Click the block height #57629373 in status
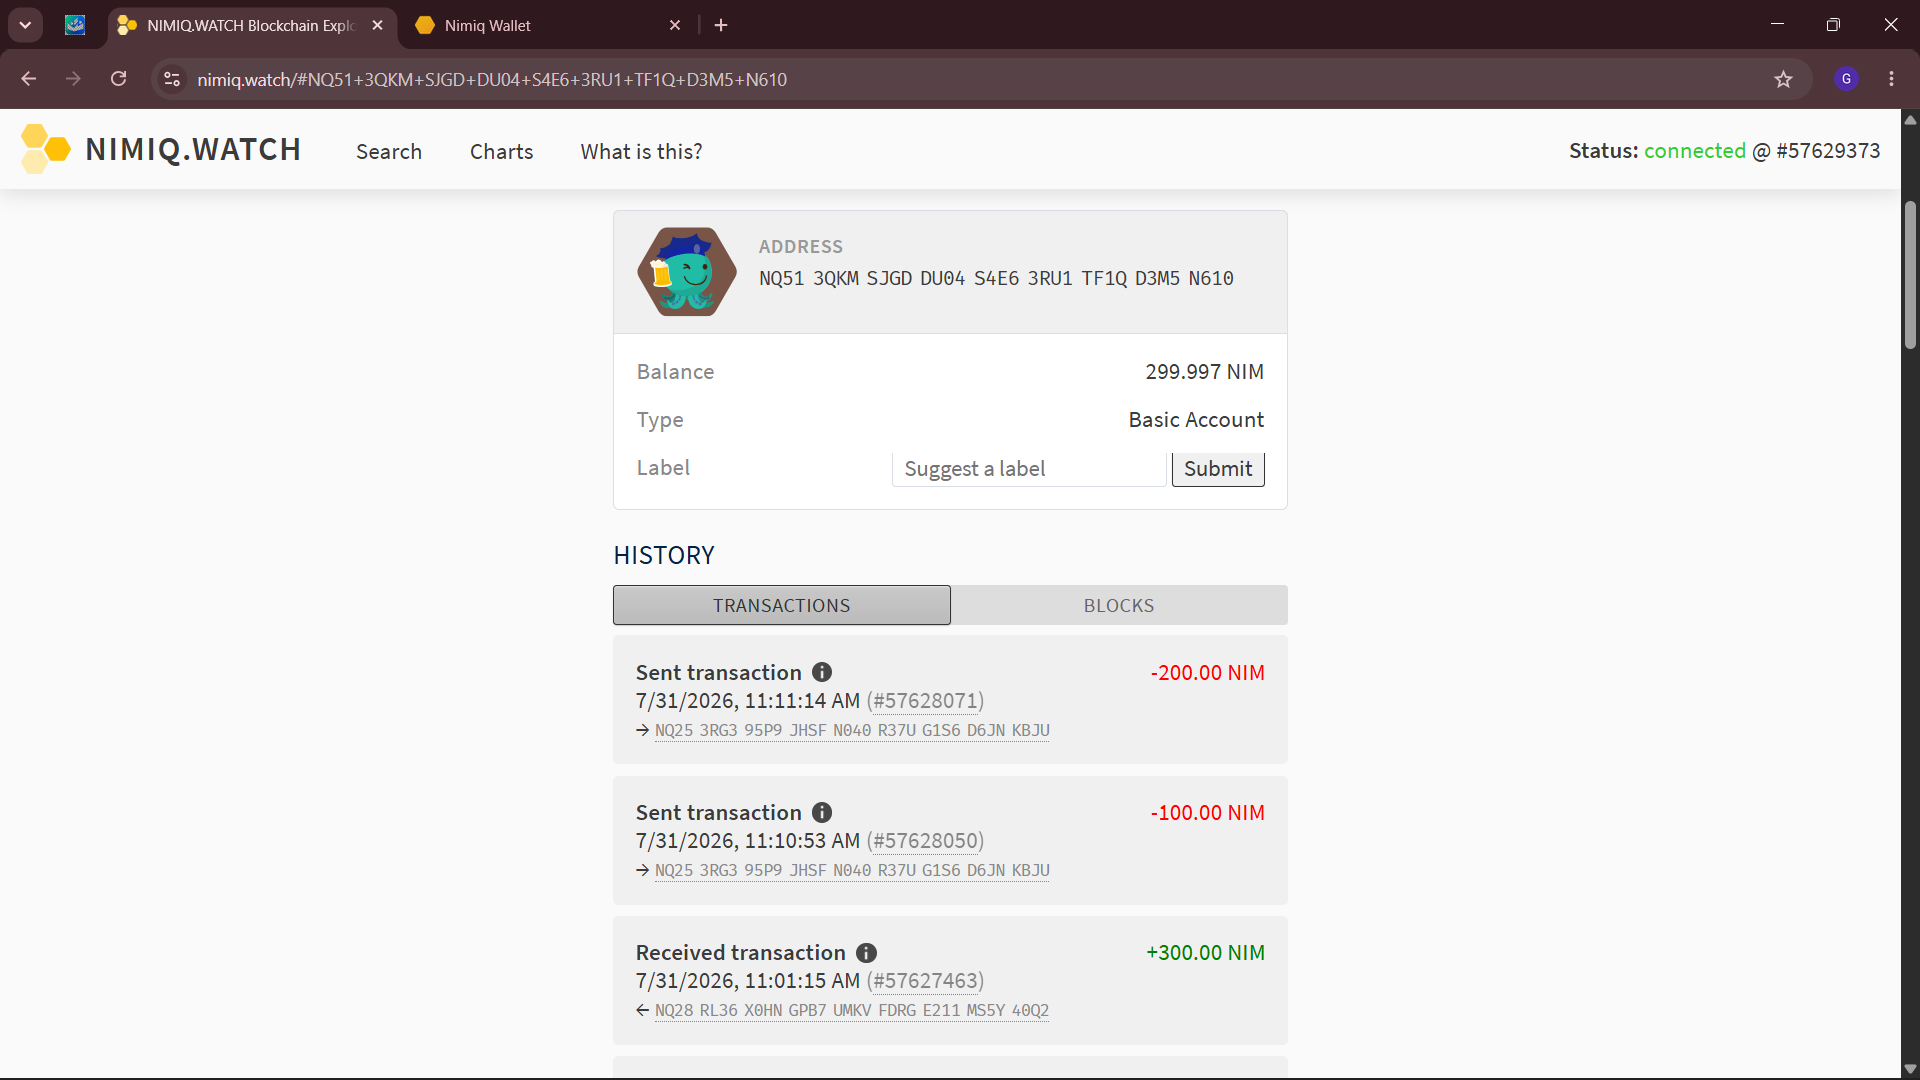This screenshot has height=1080, width=1920. pyautogui.click(x=1828, y=151)
